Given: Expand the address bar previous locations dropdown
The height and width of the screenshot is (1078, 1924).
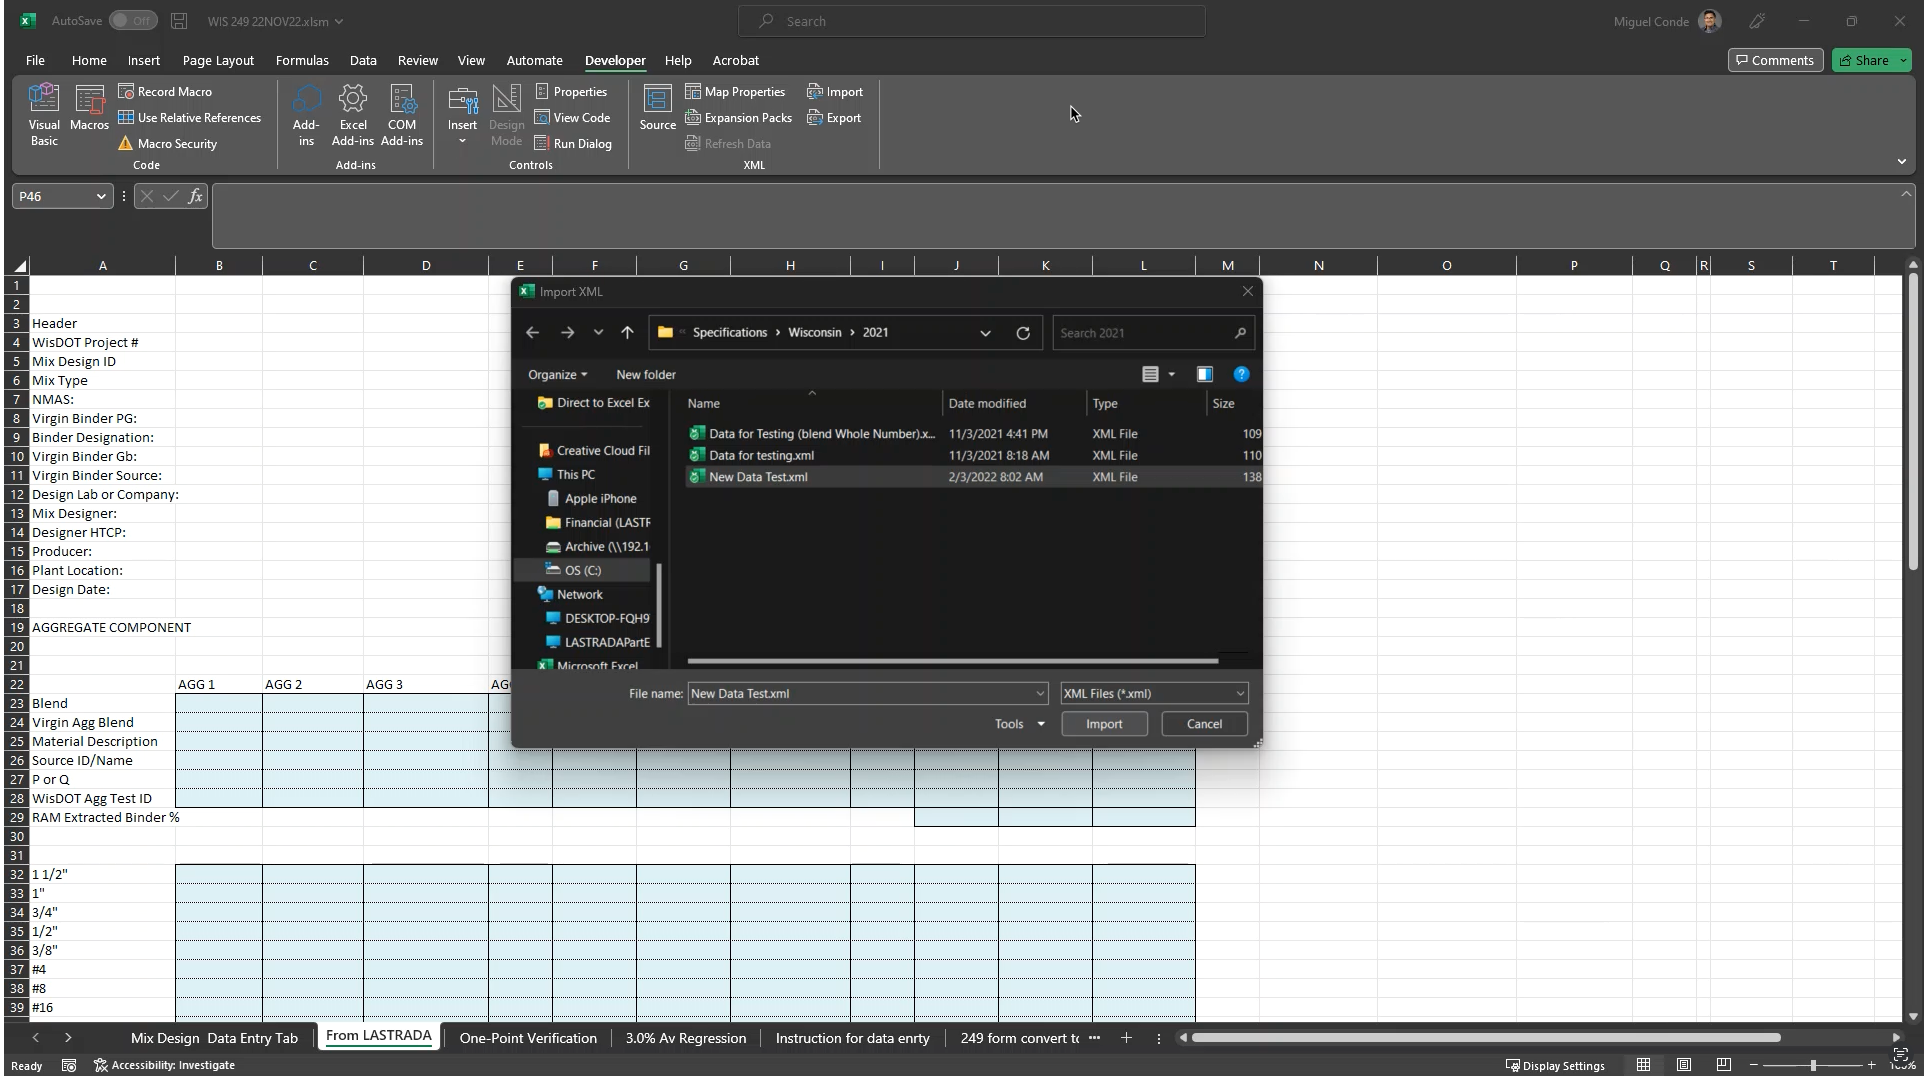Looking at the screenshot, I should [985, 333].
